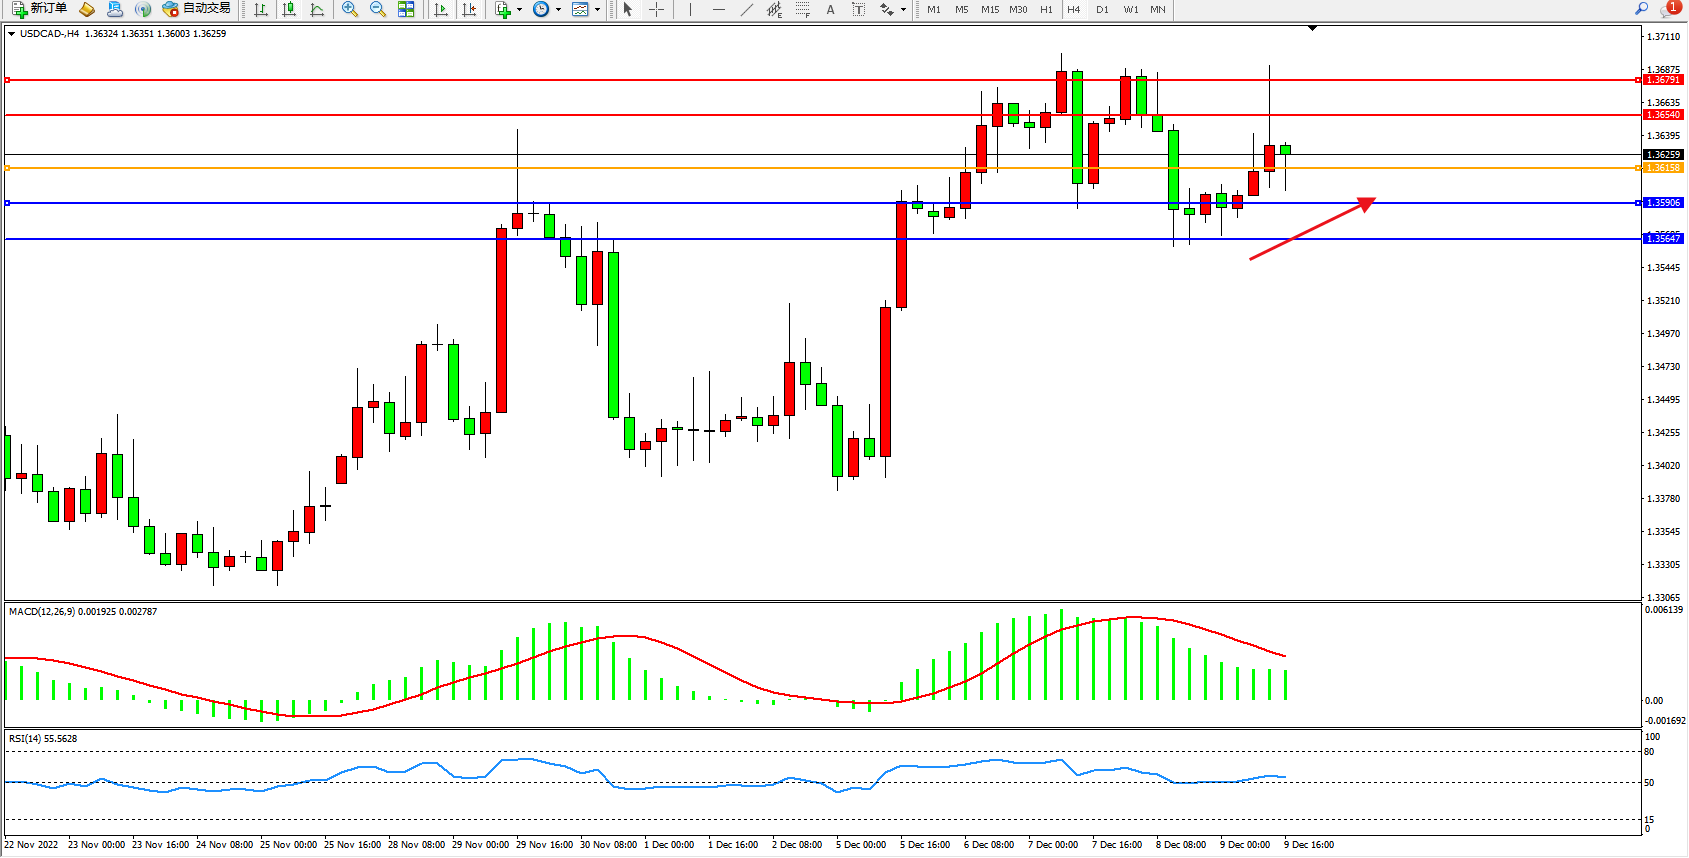Zoom in on the chart
This screenshot has height=858, width=1689.
(x=350, y=9)
